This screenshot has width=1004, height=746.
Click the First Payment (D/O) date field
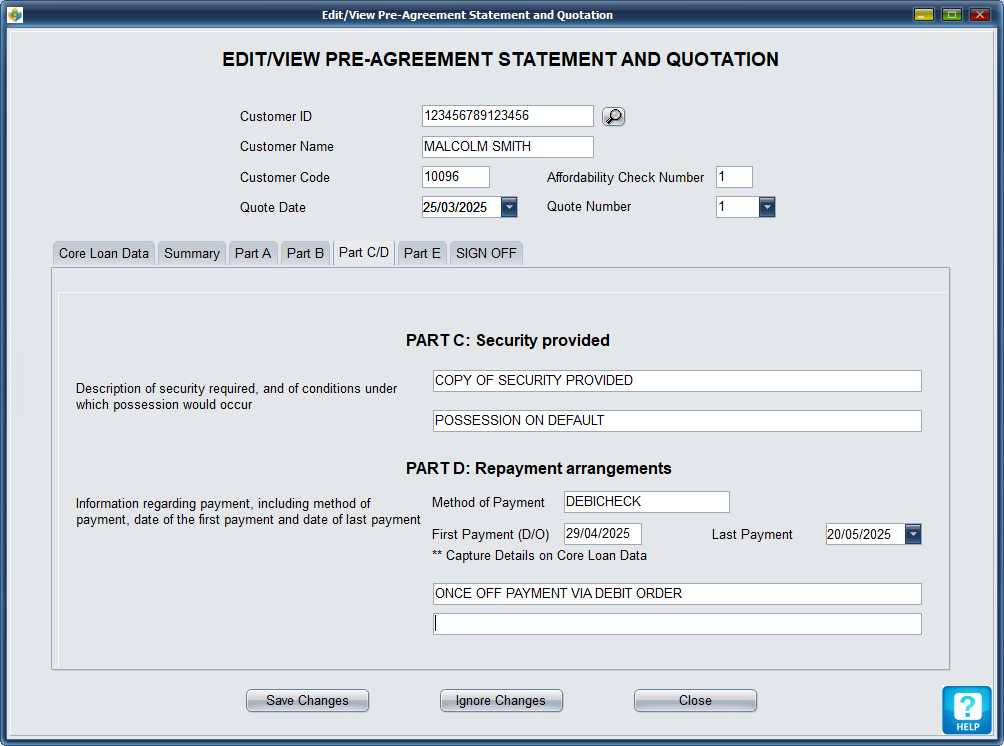pos(602,534)
